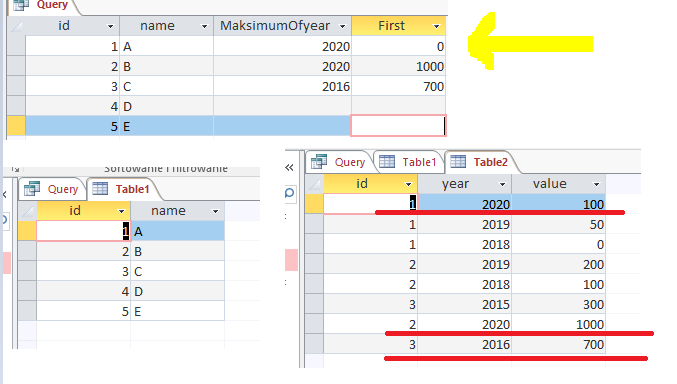Screen dimensions: 677x384
Task: Click the Query icon on top tab
Action: pyautogui.click(x=21, y=5)
